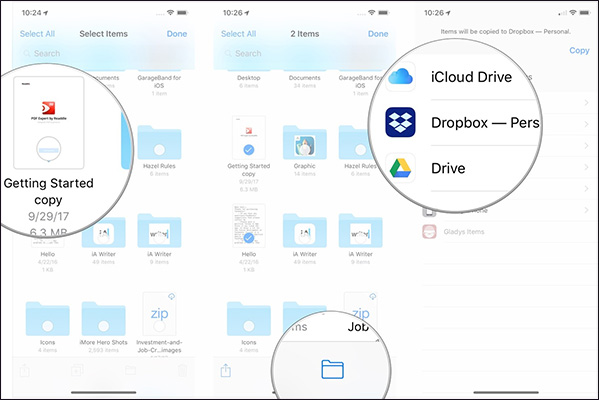This screenshot has height=400, width=599.
Task: Tap the Desktop folder label on 2 Items screen
Action: point(249,78)
